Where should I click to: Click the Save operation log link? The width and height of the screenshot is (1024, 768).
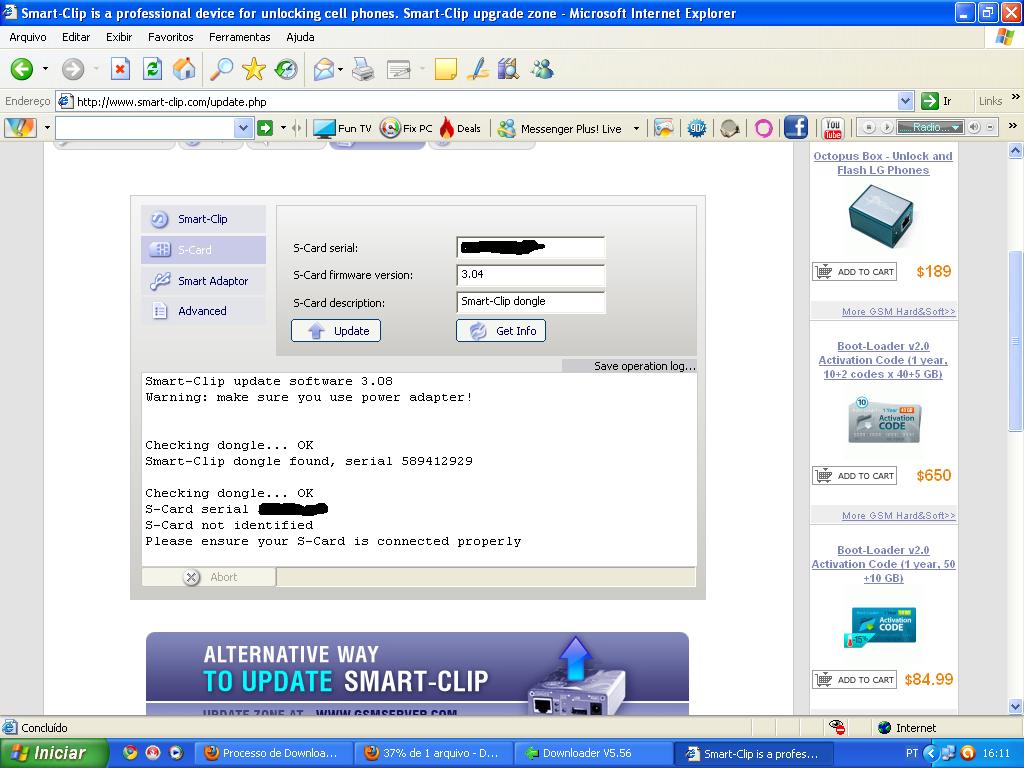tap(644, 366)
